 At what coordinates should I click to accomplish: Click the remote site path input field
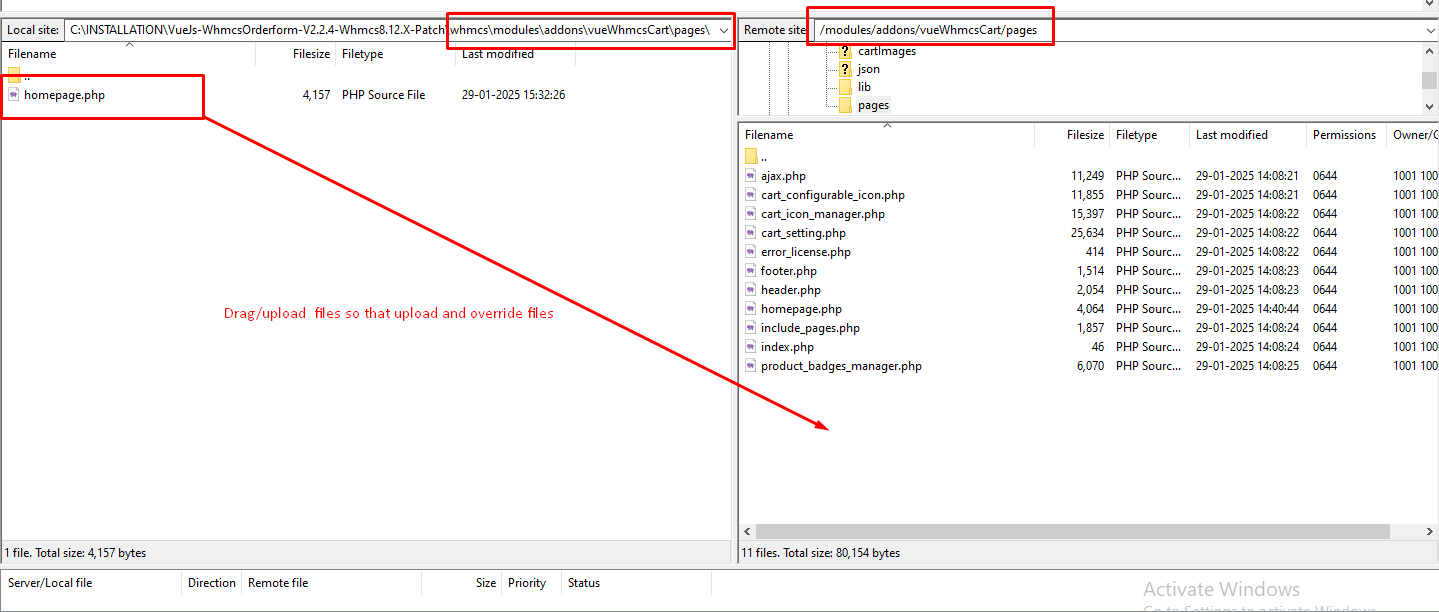pos(1100,30)
